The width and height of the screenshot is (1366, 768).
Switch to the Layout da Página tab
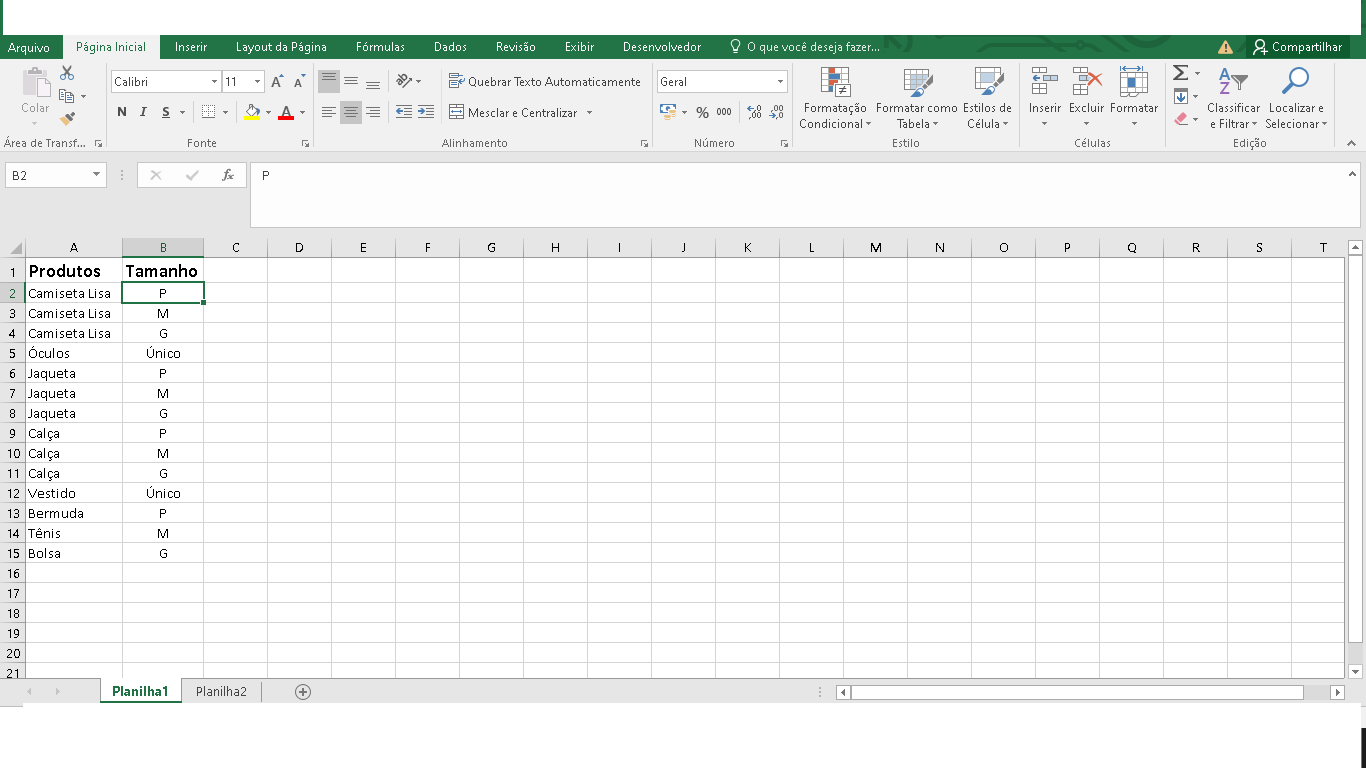point(281,47)
